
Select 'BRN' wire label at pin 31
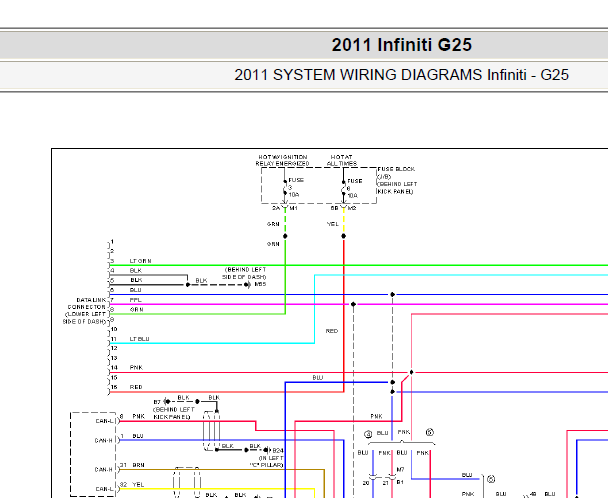pos(138,465)
